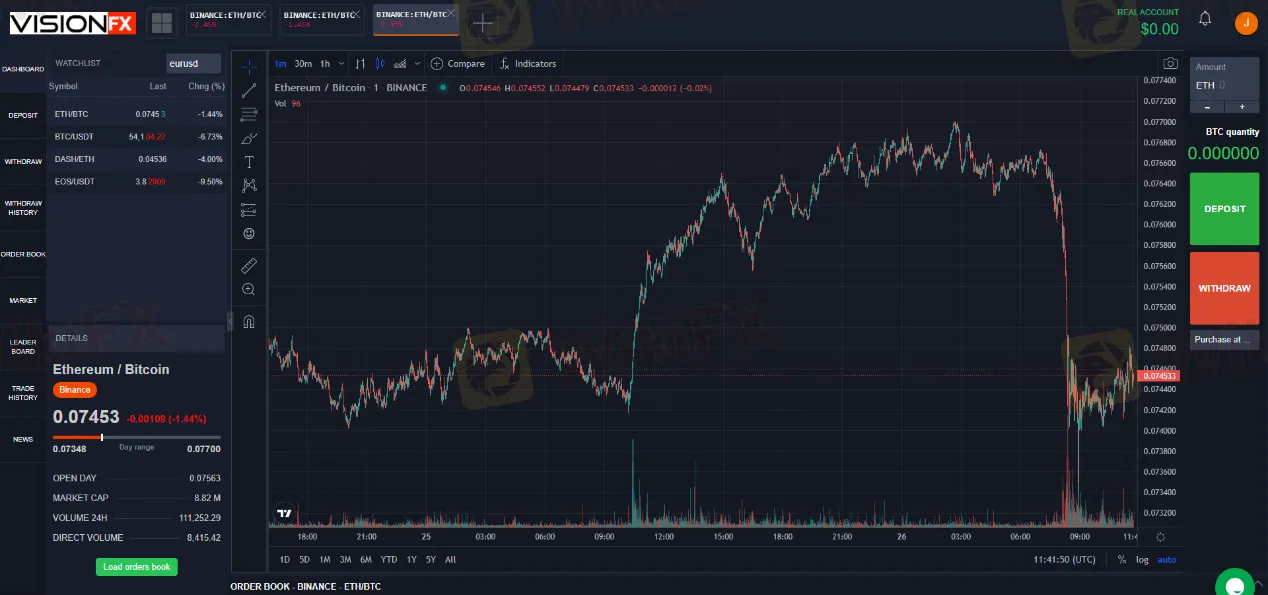This screenshot has height=595, width=1268.
Task: Open the XABCD Pattern tool
Action: (x=249, y=185)
